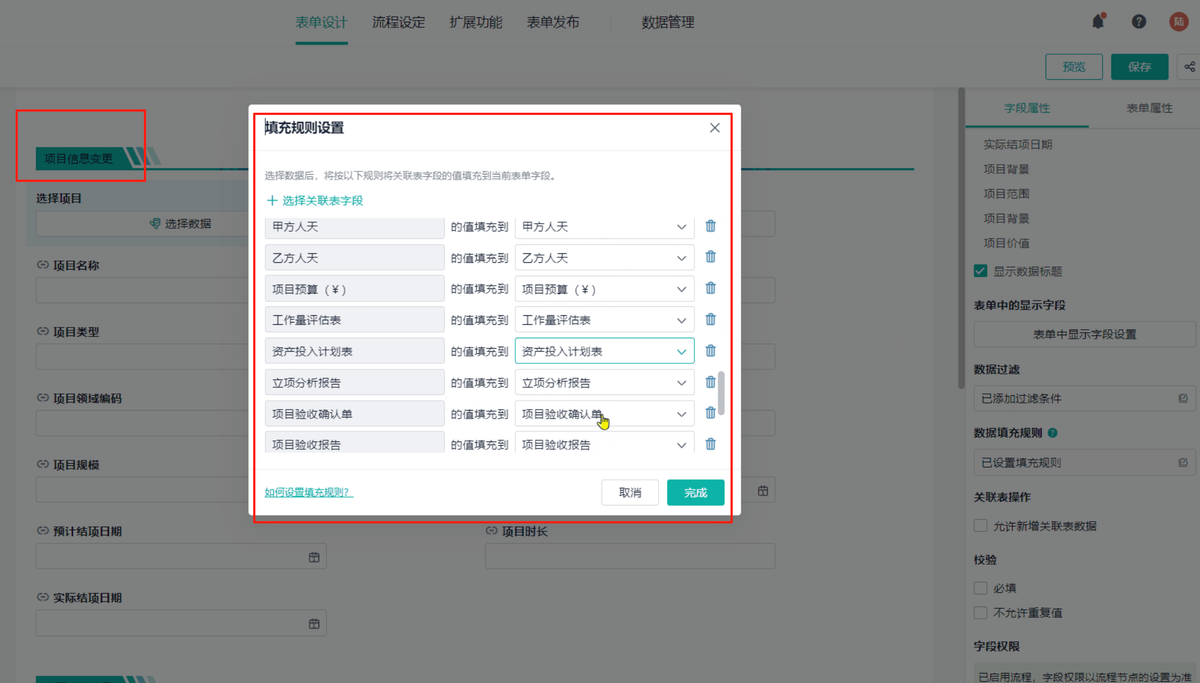Switch to the 流程设定 tab
The image size is (1200, 683).
pos(398,22)
